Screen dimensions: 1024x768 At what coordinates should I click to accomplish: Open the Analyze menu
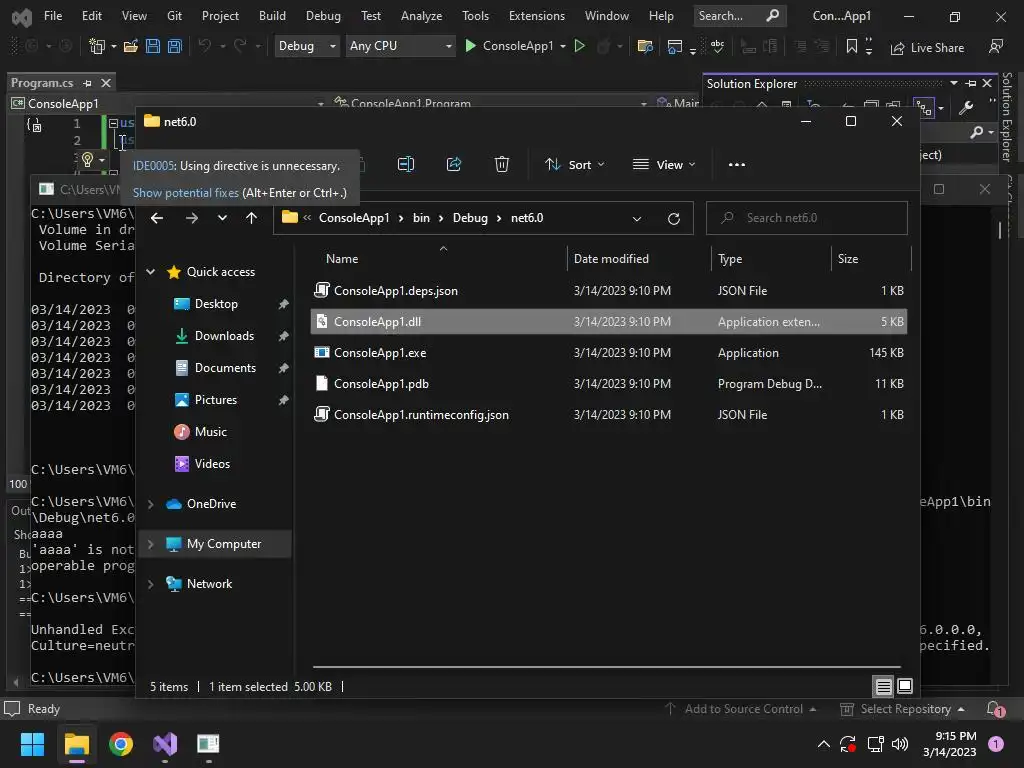(421, 16)
